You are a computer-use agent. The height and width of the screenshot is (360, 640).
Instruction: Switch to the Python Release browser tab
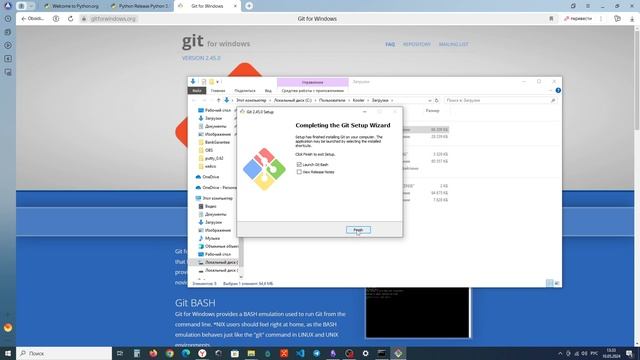pyautogui.click(x=140, y=6)
